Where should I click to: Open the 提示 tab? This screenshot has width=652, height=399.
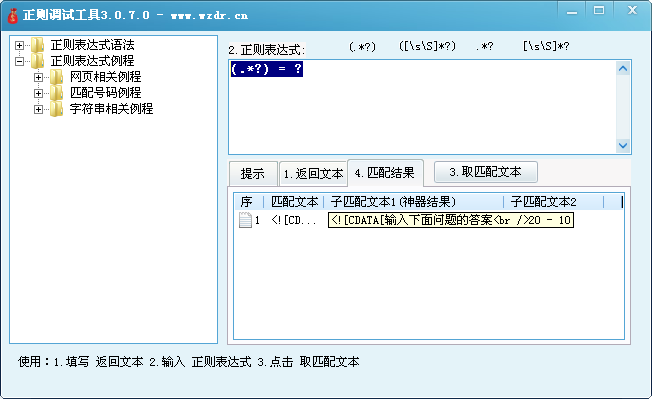[253, 173]
